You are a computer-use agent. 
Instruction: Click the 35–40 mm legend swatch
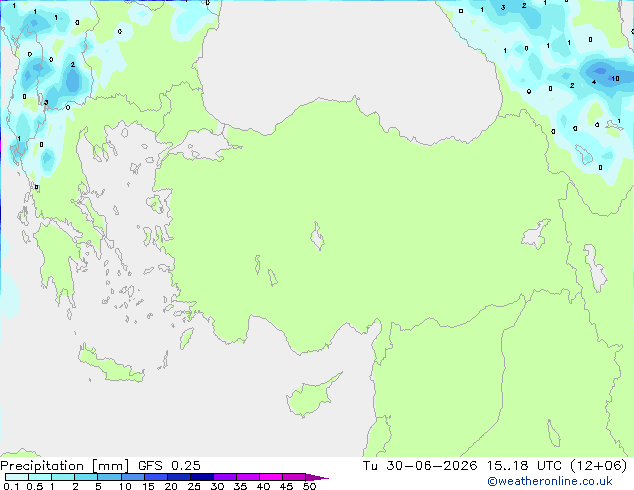tap(248, 477)
